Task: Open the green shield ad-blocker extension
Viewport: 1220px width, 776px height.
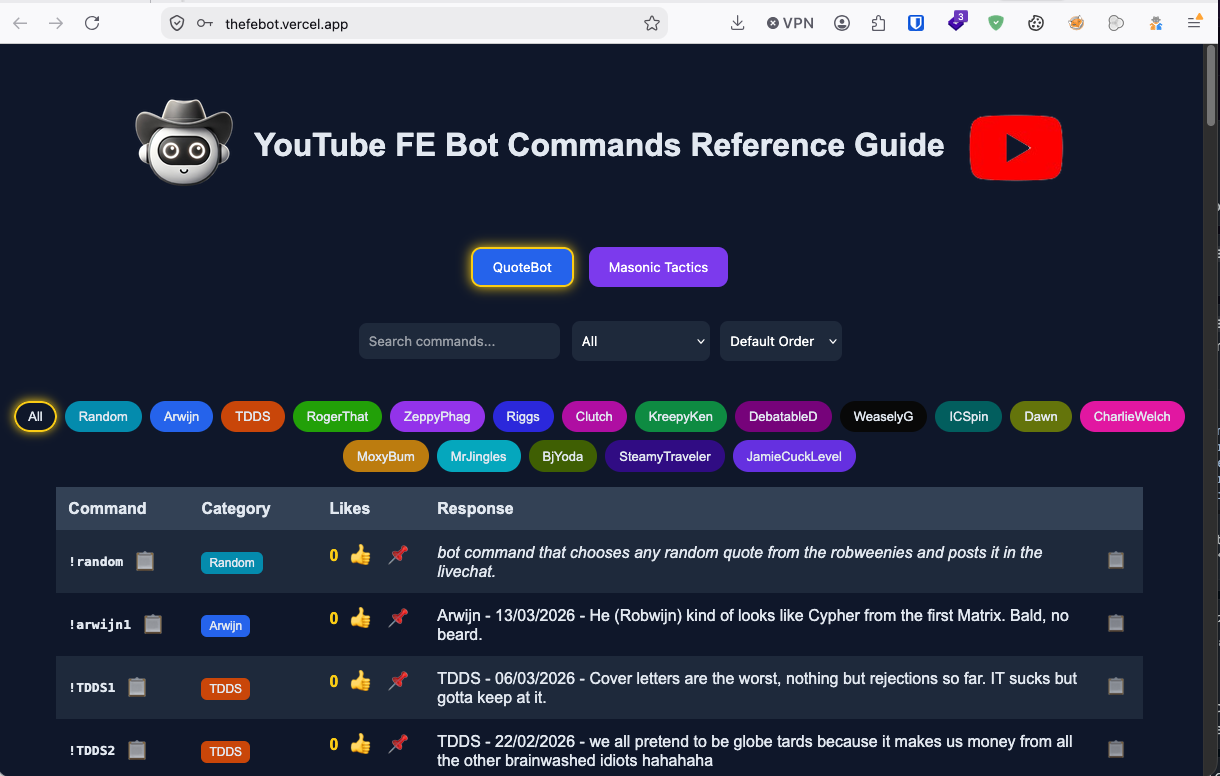Action: click(x=996, y=23)
